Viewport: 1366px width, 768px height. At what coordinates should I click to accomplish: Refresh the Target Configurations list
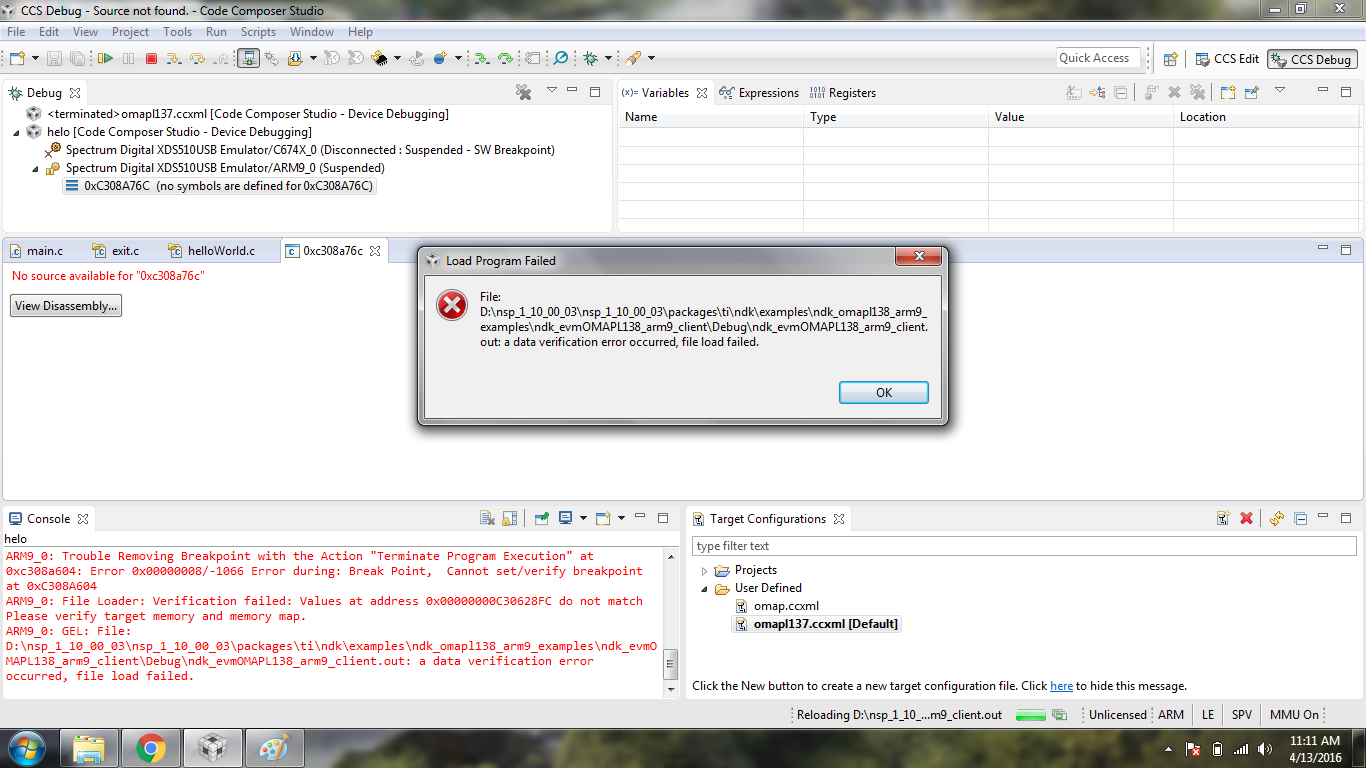1277,518
